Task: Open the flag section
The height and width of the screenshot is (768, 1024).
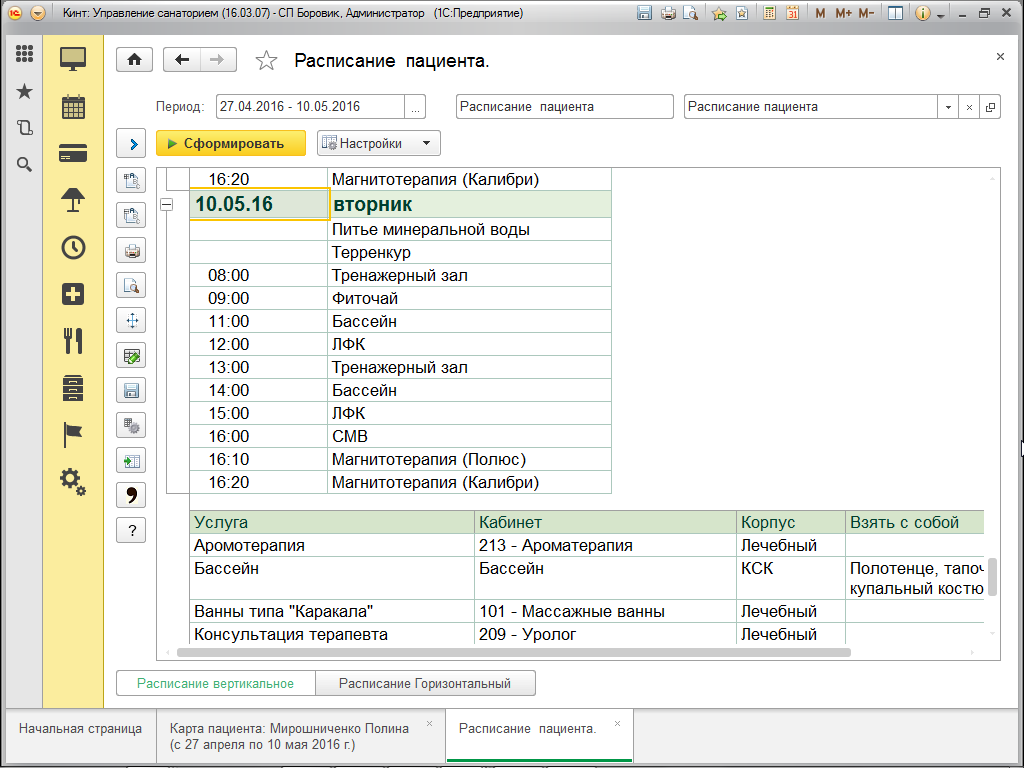Action: pos(73,435)
